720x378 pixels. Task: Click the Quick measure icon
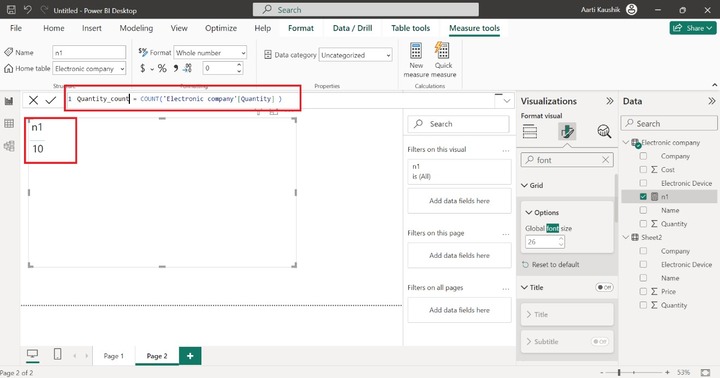click(x=443, y=60)
